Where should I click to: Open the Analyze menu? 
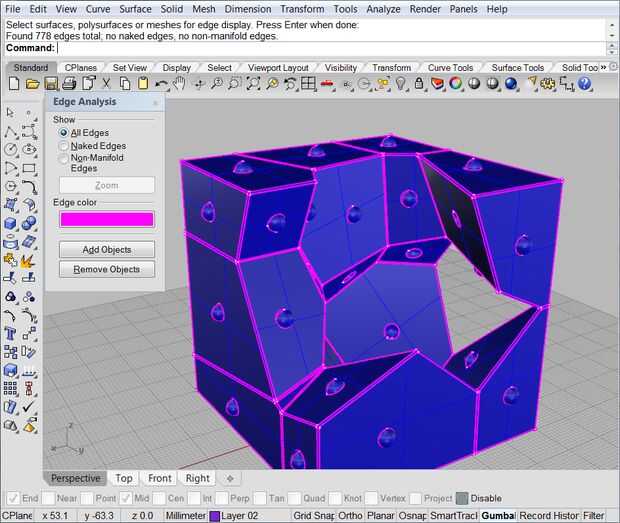382,9
